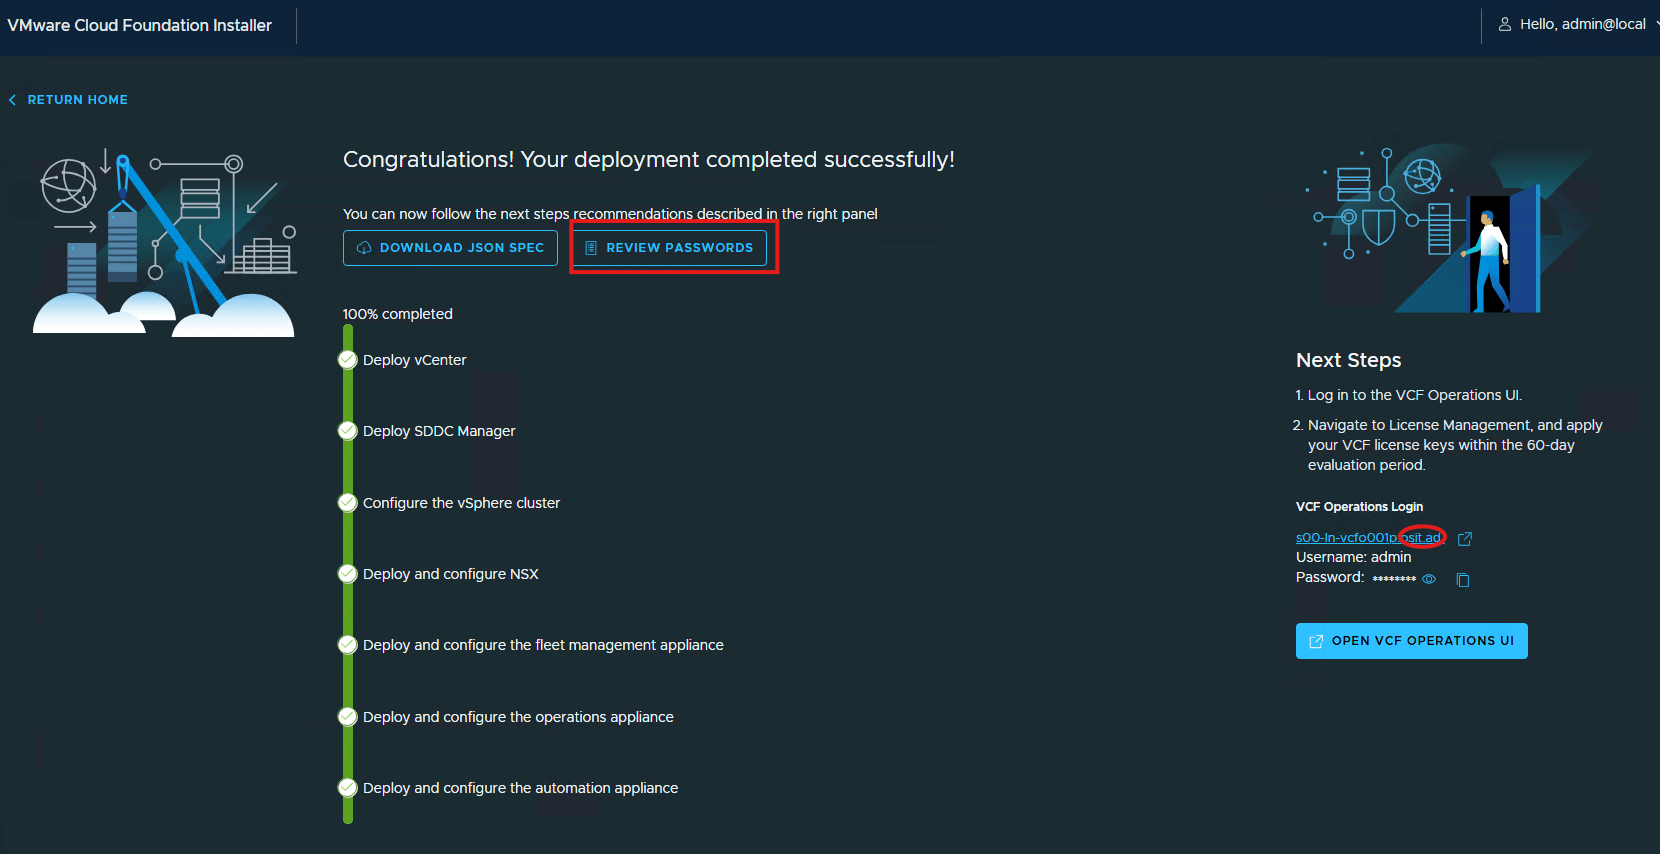Click the masked password value
The height and width of the screenshot is (854, 1660).
(x=1394, y=579)
